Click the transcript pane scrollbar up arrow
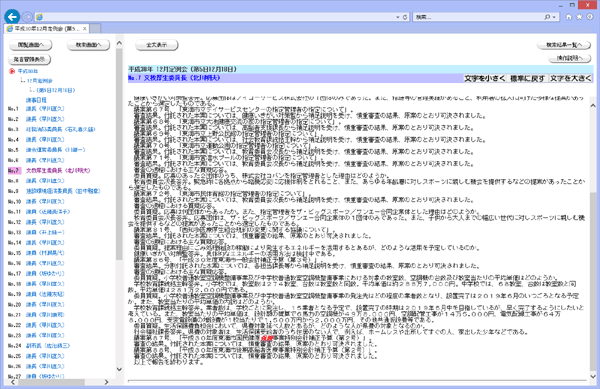 (x=593, y=106)
